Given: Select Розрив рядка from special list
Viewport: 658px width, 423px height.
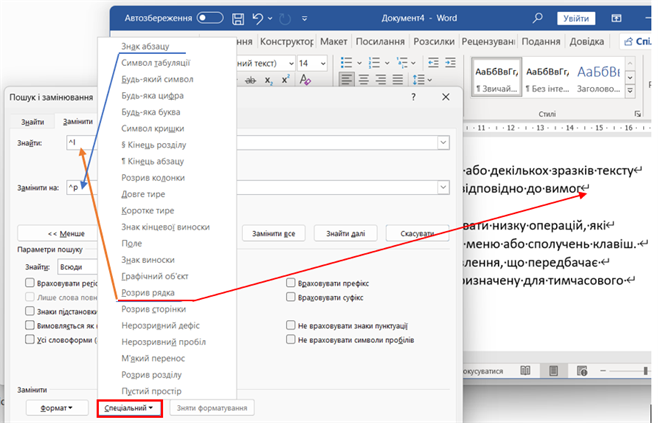Looking at the screenshot, I should (147, 293).
